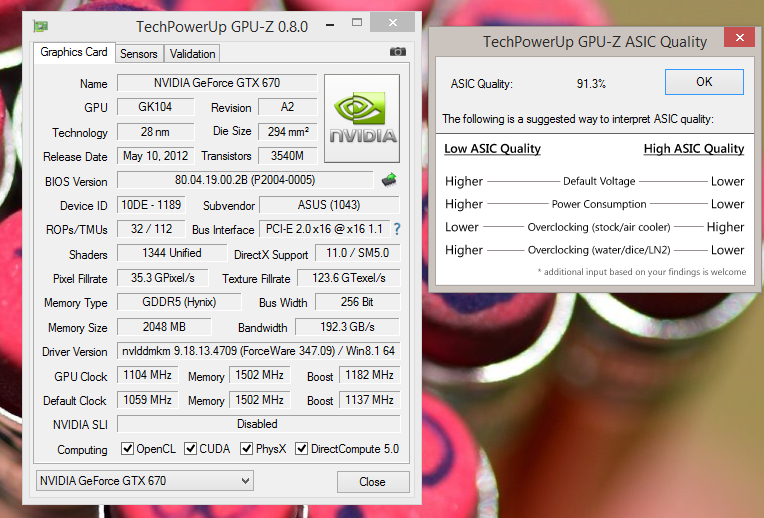
Task: Click the NVIDIA logo image
Action: 362,118
